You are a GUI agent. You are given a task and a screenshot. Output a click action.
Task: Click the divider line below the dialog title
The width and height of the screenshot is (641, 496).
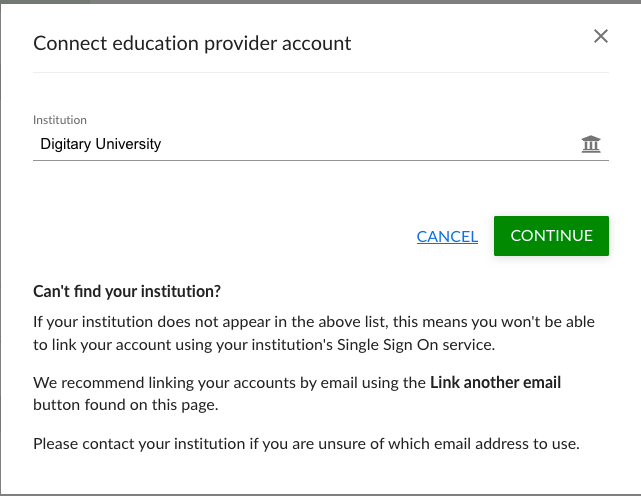(320, 72)
